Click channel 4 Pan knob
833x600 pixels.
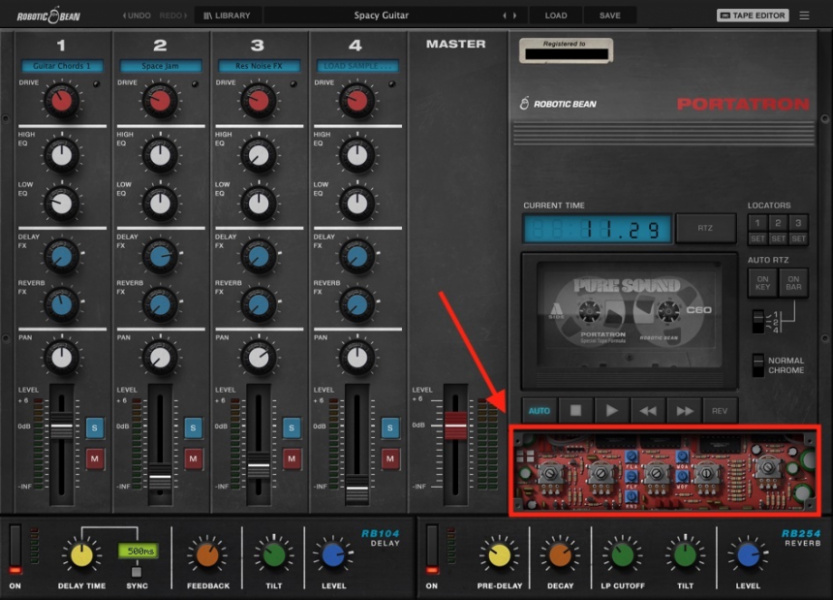click(x=357, y=358)
